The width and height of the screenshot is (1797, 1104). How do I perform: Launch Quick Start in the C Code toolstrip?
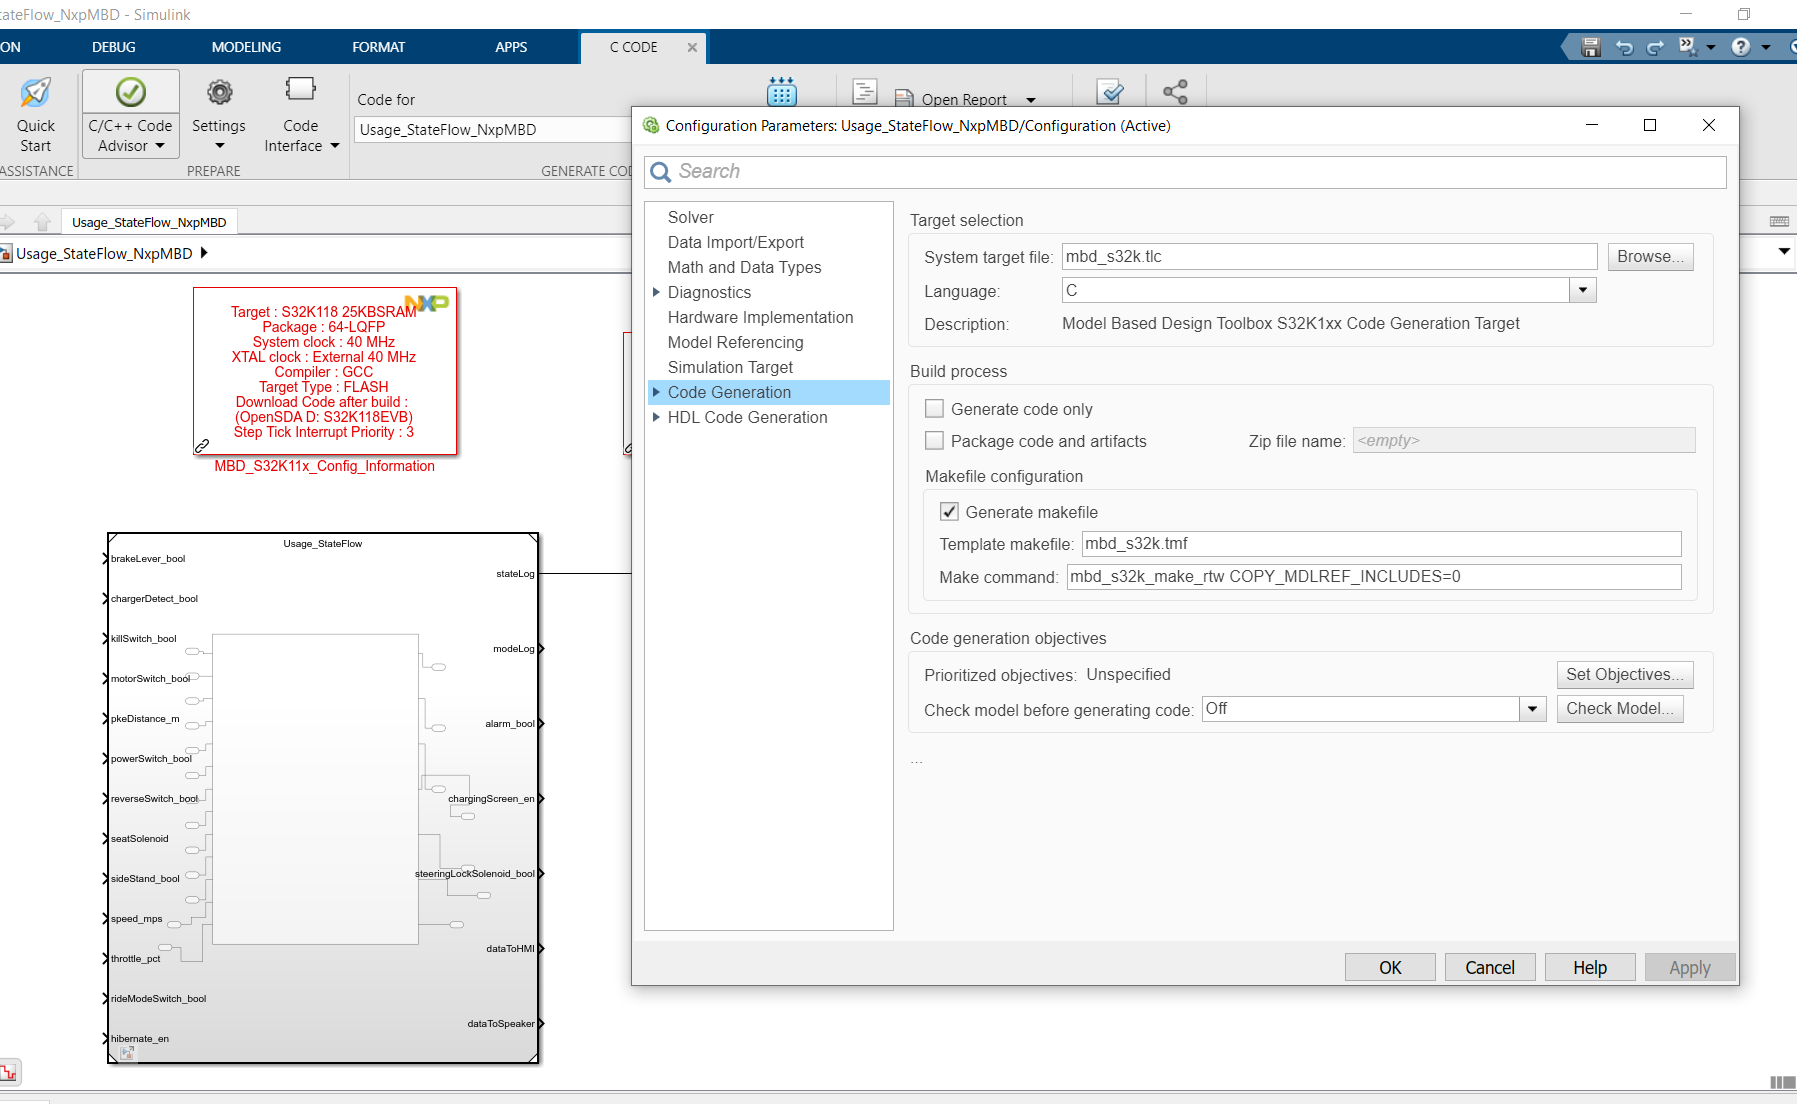pyautogui.click(x=36, y=113)
